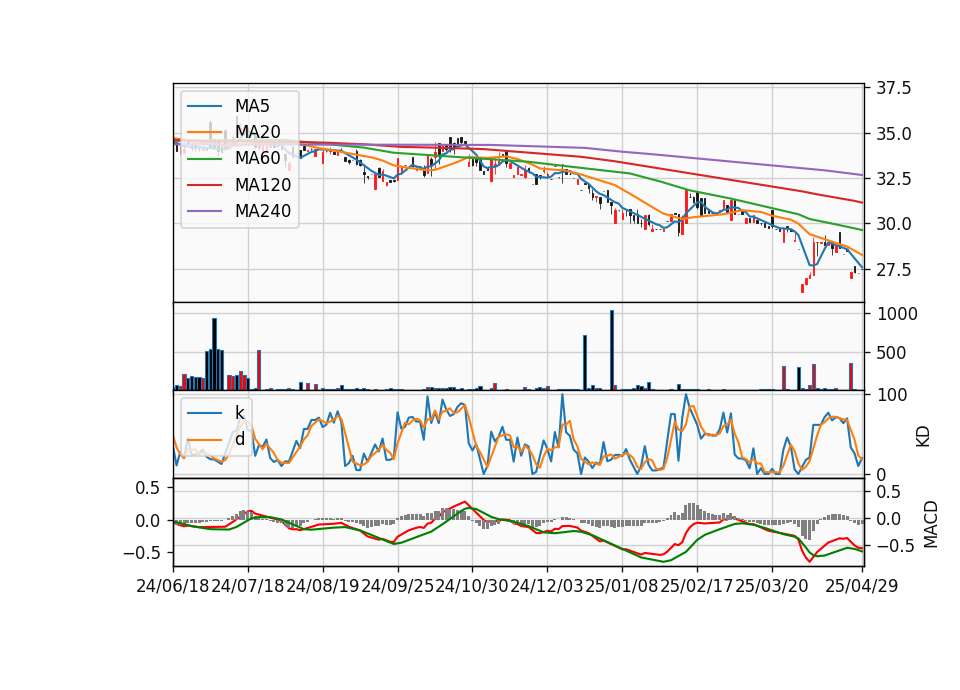The width and height of the screenshot is (960, 690).
Task: Click the KD axis title
Action: (x=923, y=436)
